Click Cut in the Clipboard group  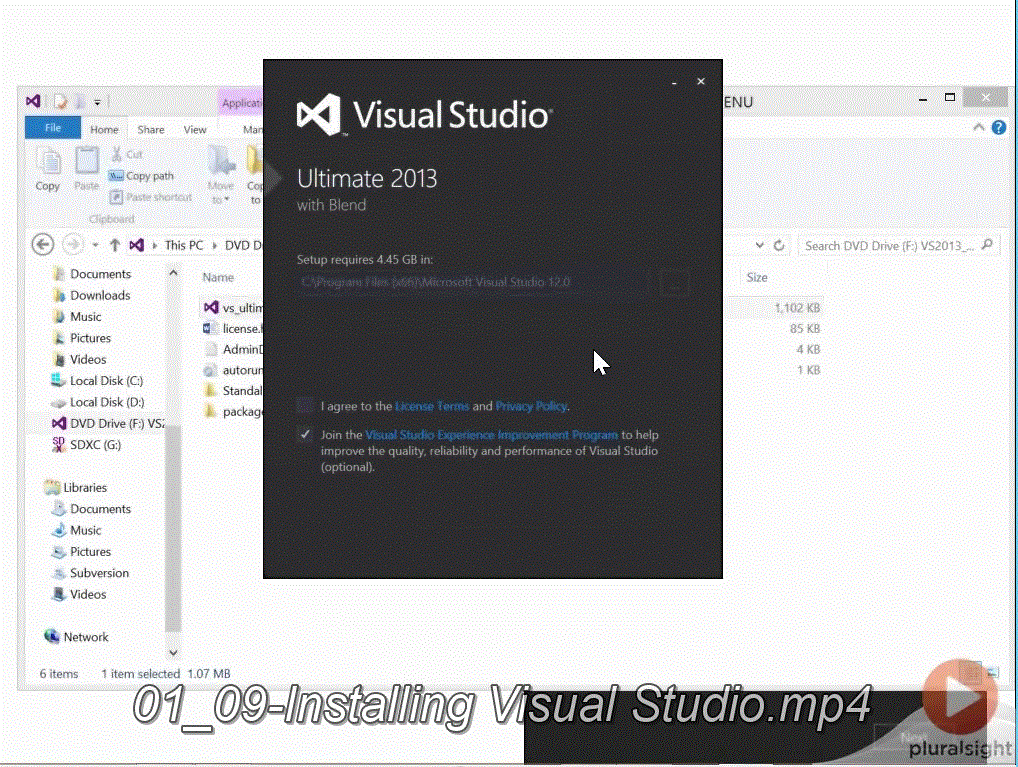(127, 155)
